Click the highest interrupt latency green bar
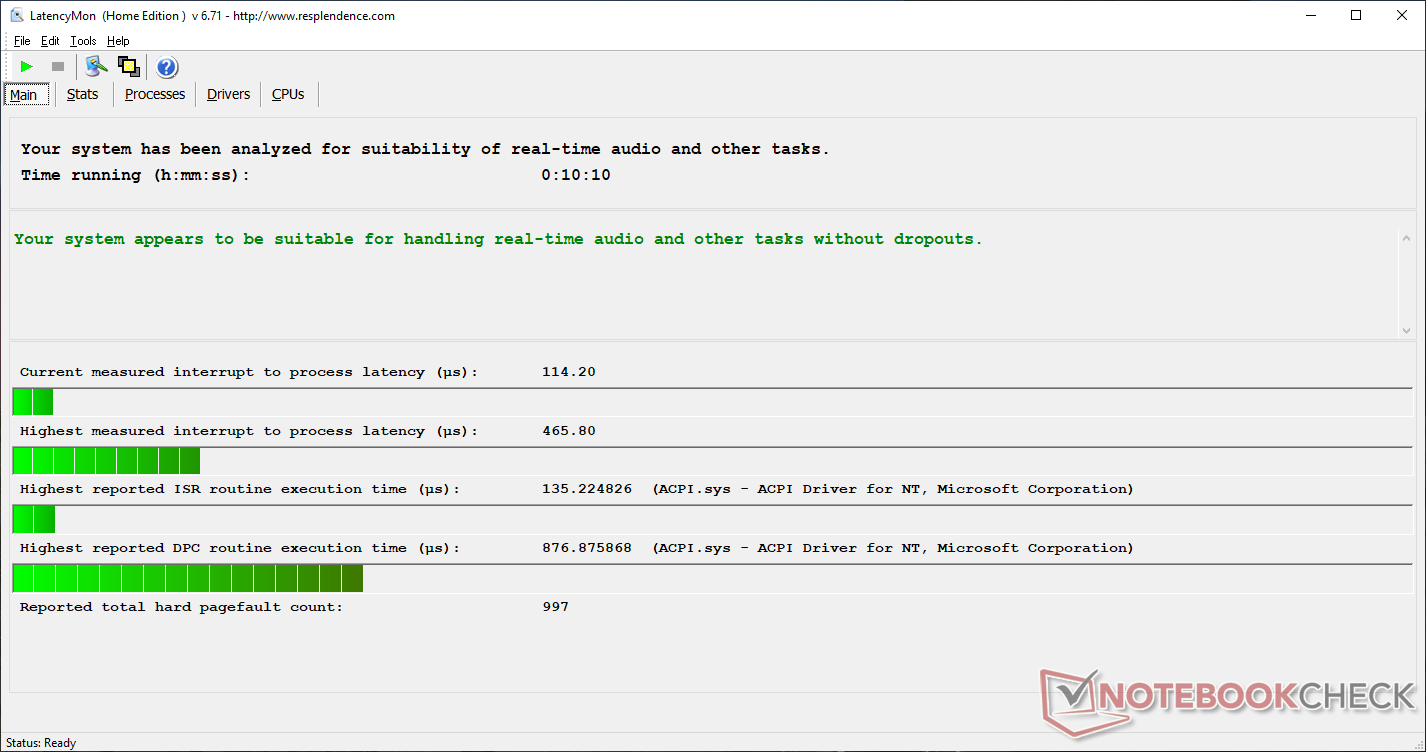Viewport: 1426px width, 752px height. [106, 461]
